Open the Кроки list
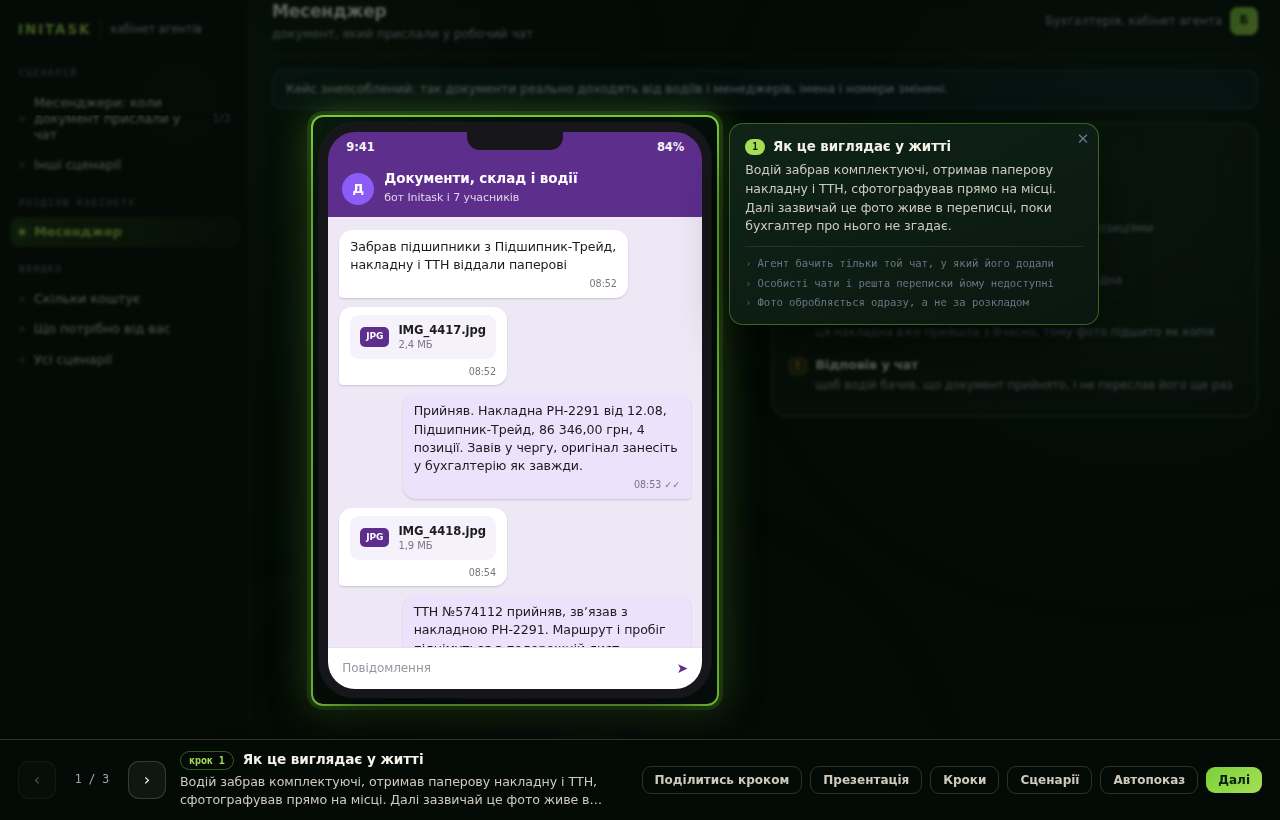Viewport: 1280px width, 820px height. 964,780
